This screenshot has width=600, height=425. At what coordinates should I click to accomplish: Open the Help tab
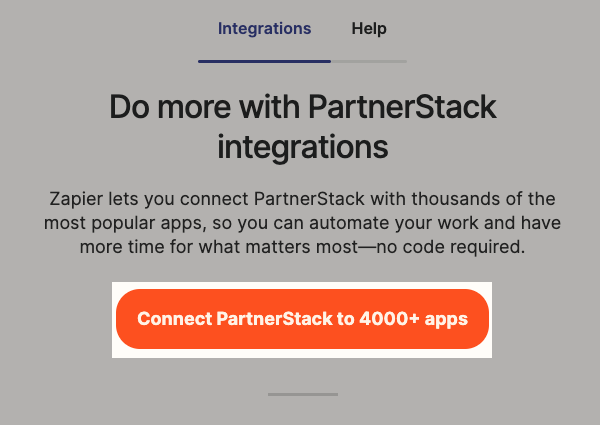tap(369, 29)
